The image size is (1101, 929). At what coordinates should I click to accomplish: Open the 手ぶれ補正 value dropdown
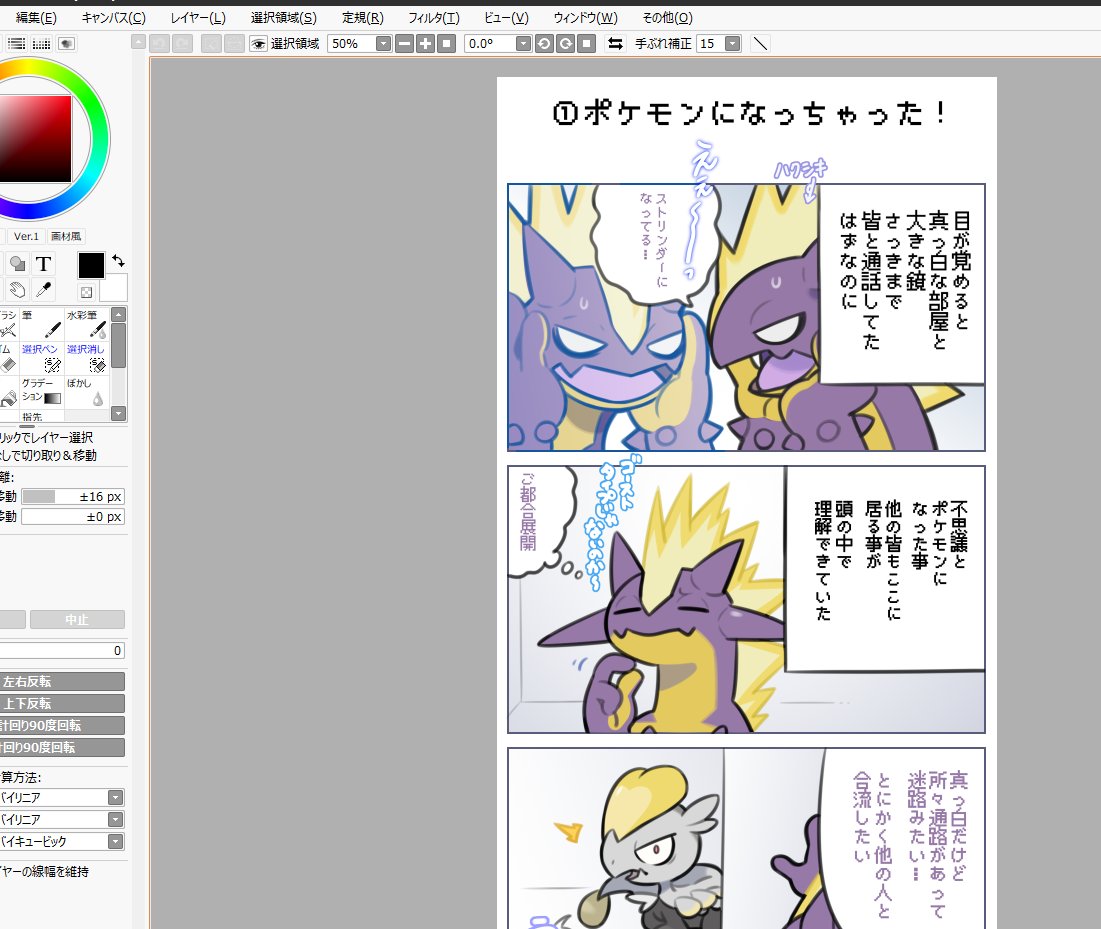point(732,44)
